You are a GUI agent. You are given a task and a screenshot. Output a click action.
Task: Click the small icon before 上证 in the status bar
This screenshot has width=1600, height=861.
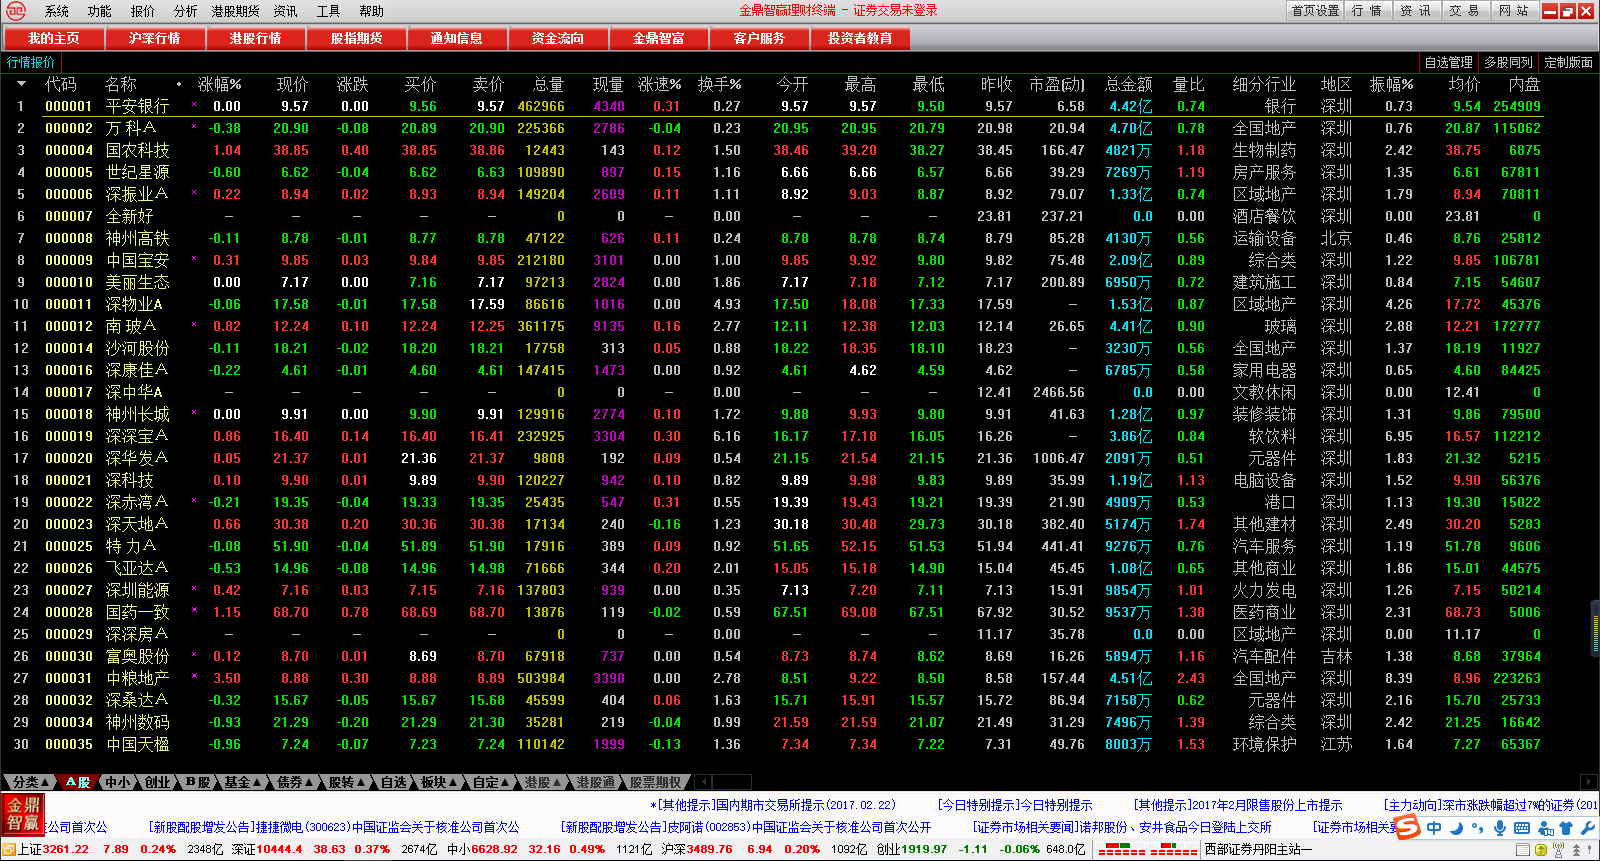[9, 850]
